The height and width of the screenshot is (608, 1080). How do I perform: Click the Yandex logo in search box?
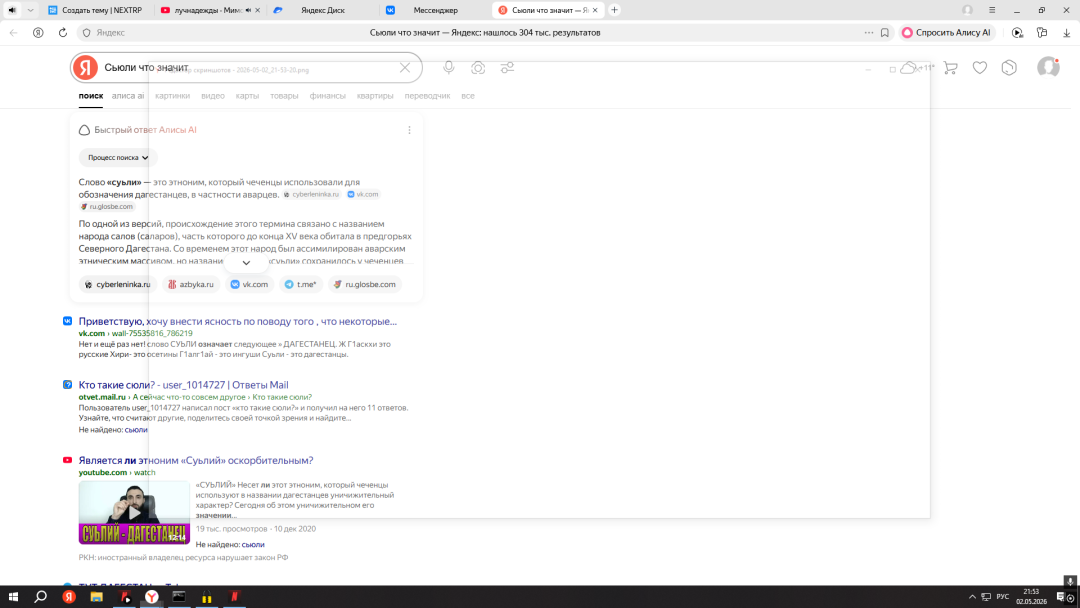(x=85, y=67)
